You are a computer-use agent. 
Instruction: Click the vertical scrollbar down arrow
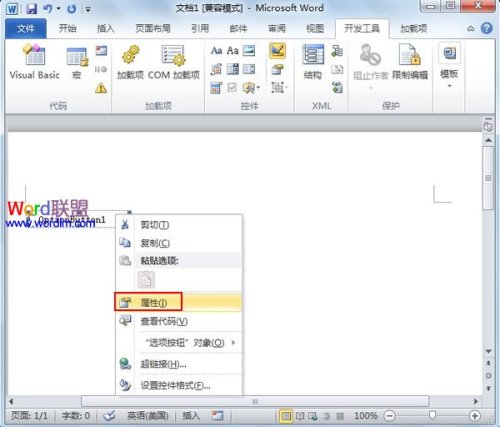point(488,351)
